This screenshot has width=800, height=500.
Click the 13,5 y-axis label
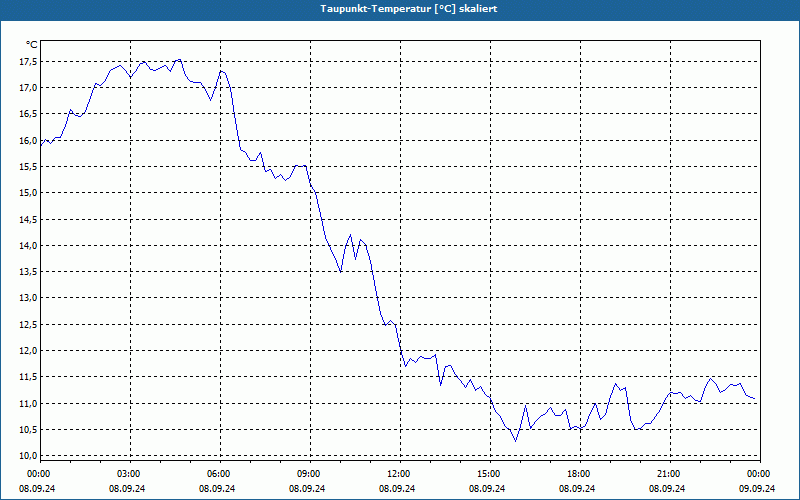28,272
